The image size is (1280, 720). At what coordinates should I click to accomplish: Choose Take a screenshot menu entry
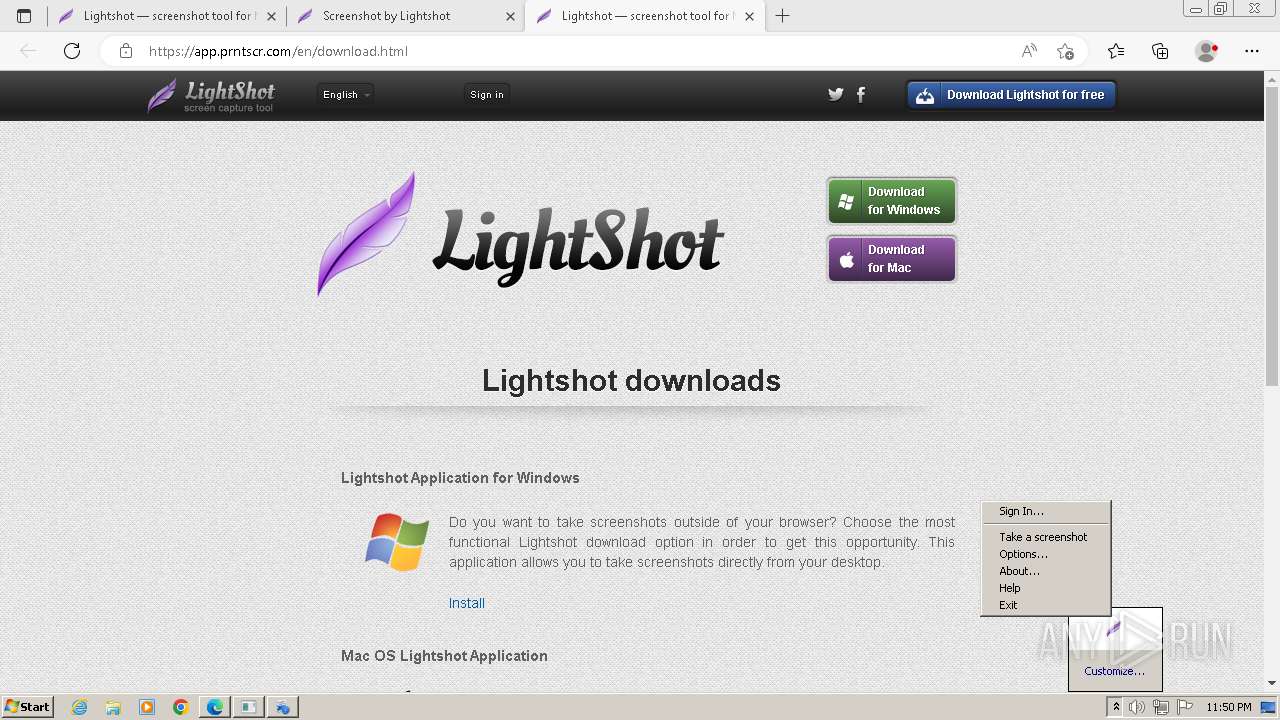tap(1045, 537)
